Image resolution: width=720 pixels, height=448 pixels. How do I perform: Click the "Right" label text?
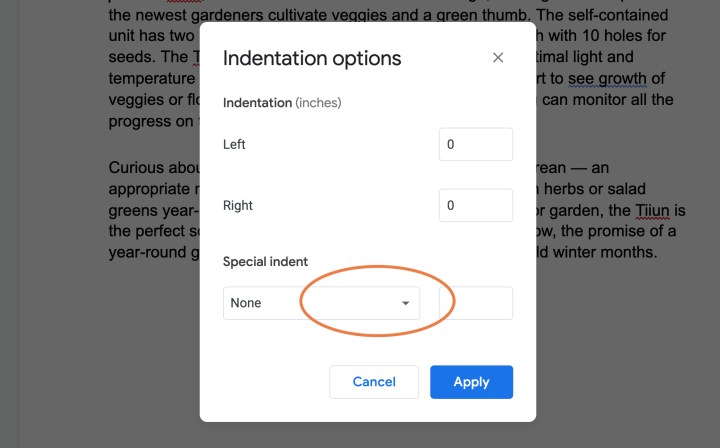tap(238, 205)
